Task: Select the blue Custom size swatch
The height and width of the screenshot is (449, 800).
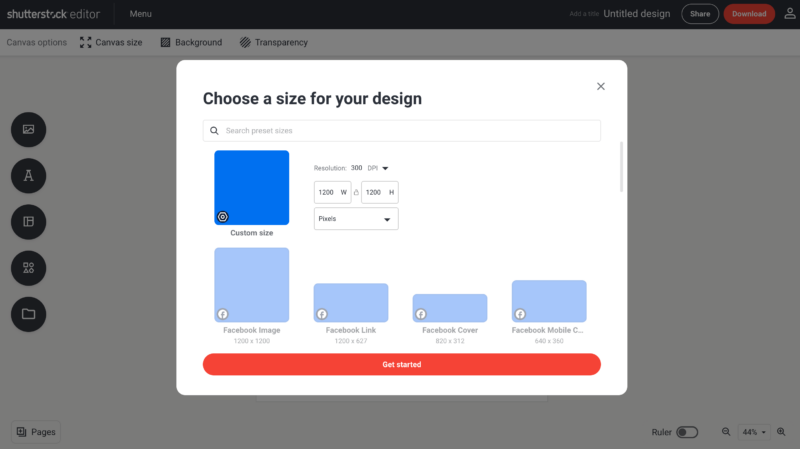Action: point(251,187)
